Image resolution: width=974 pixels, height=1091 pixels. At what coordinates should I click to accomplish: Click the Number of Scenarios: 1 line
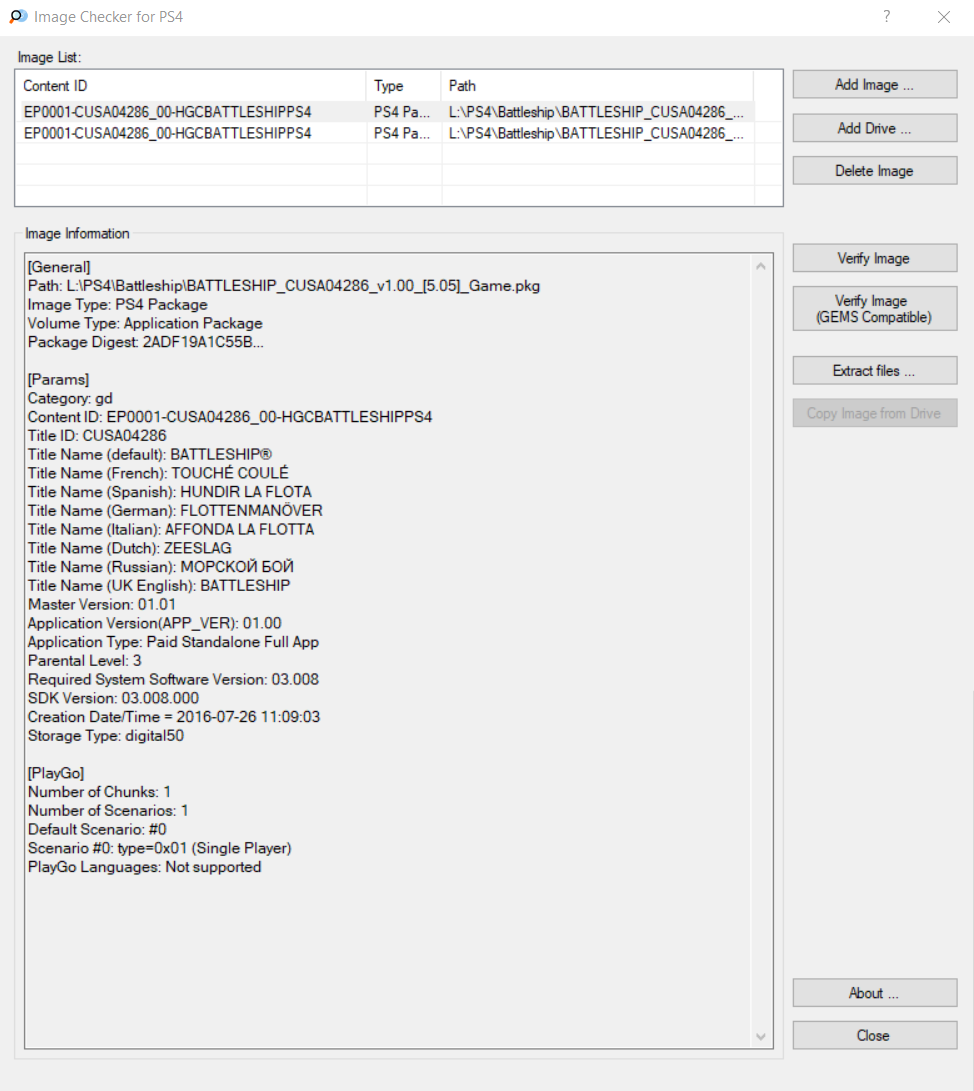(x=108, y=811)
